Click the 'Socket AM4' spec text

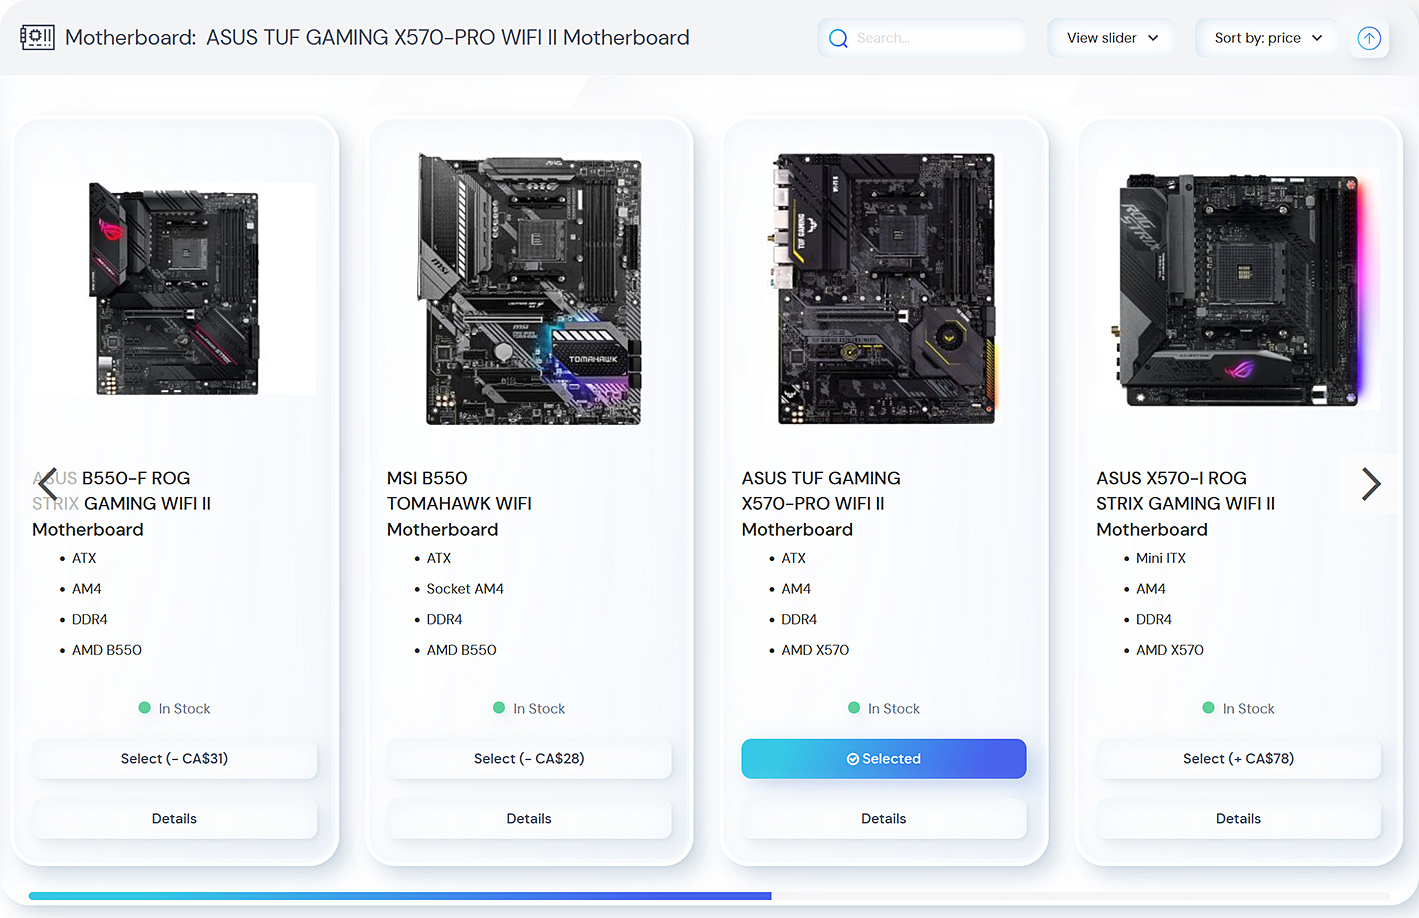pyautogui.click(x=465, y=589)
